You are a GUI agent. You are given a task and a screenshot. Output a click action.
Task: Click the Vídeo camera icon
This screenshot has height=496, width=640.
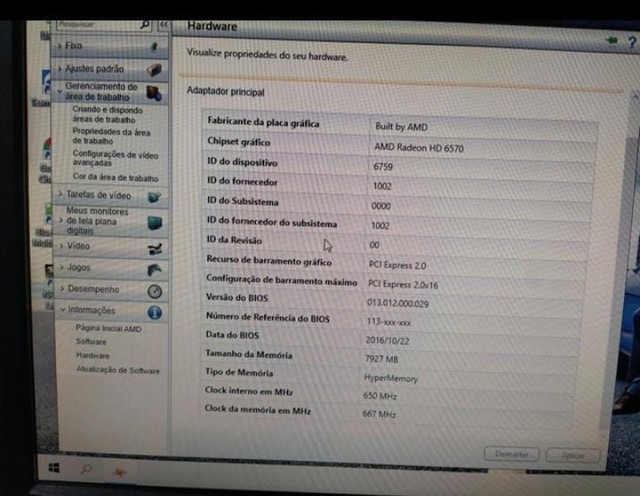coord(155,249)
